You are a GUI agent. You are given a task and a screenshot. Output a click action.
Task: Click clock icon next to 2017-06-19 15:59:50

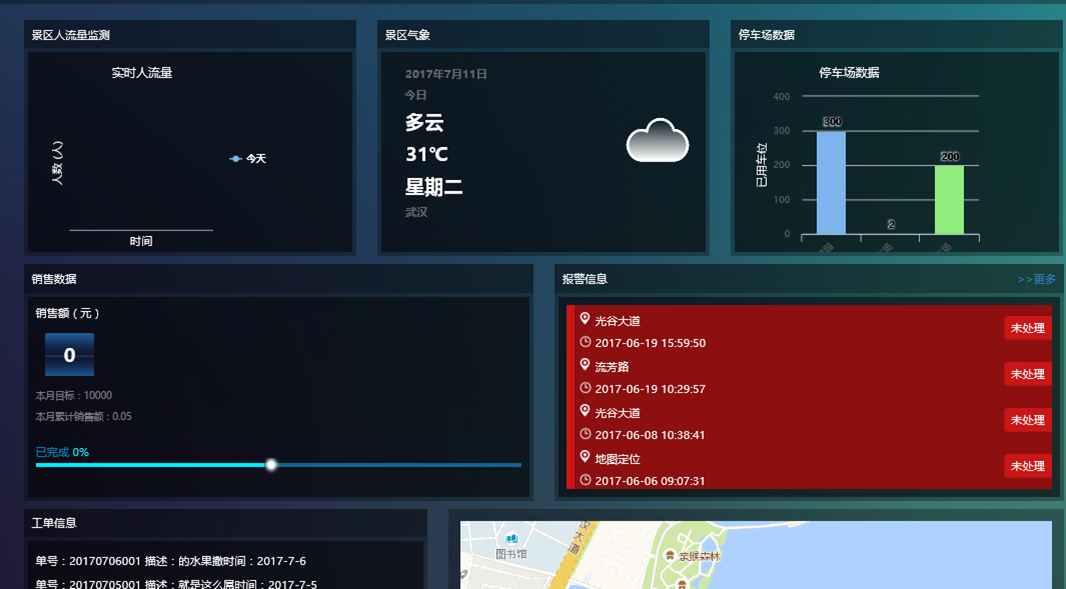[x=585, y=342]
